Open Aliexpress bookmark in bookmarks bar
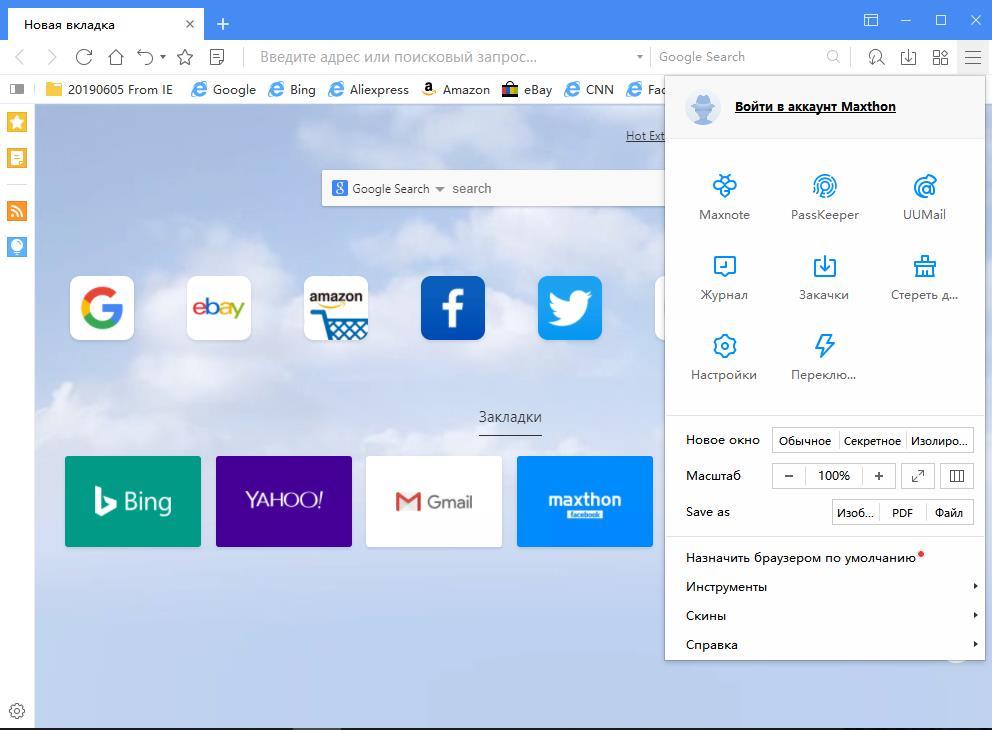992x730 pixels. [x=369, y=89]
